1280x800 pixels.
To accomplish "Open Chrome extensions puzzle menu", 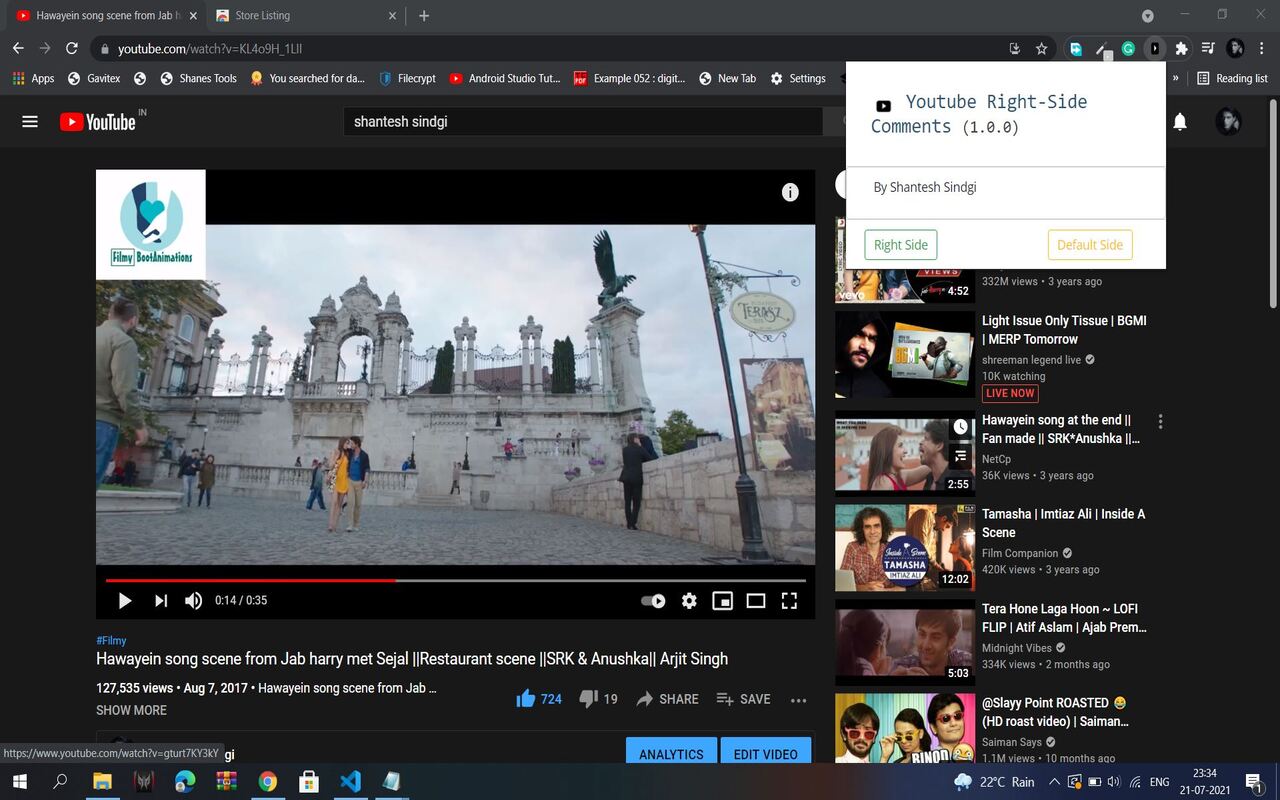I will (x=1181, y=48).
